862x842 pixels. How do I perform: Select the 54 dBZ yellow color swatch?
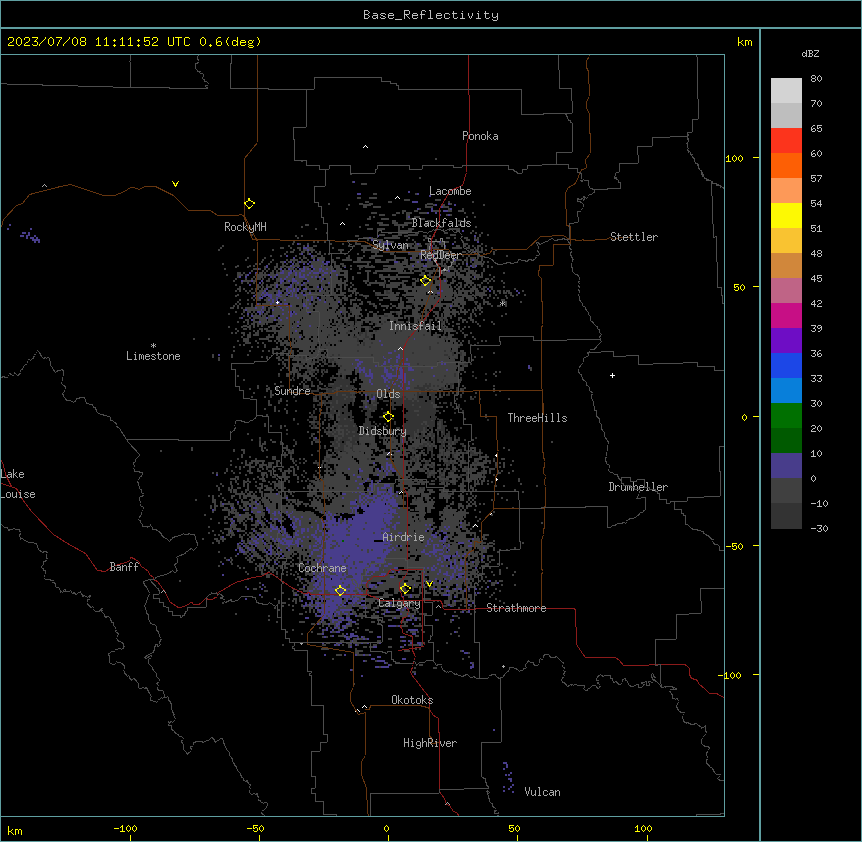pos(786,215)
